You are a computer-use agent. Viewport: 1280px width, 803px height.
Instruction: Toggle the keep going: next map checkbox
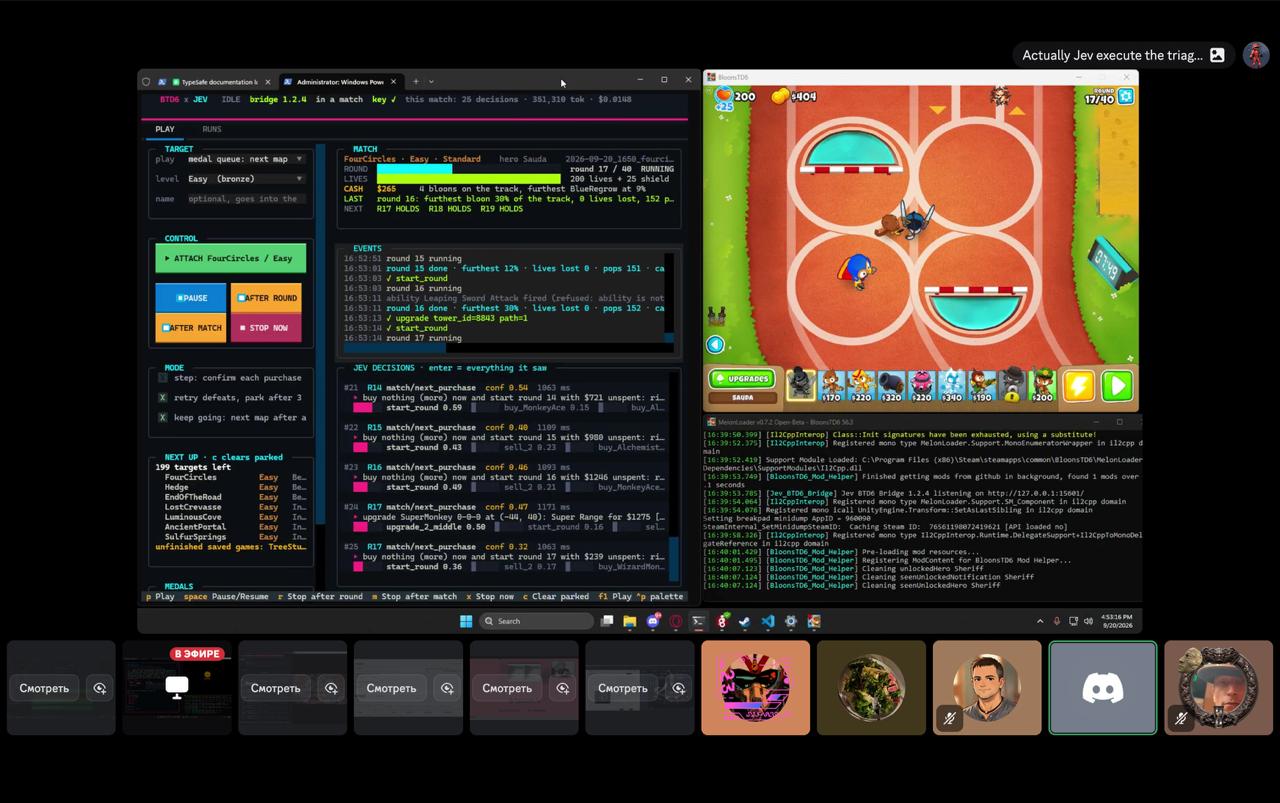point(163,417)
